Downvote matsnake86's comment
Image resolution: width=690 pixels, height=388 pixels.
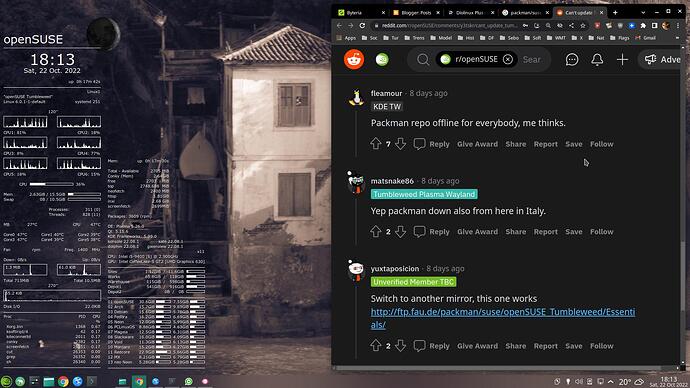pos(400,231)
